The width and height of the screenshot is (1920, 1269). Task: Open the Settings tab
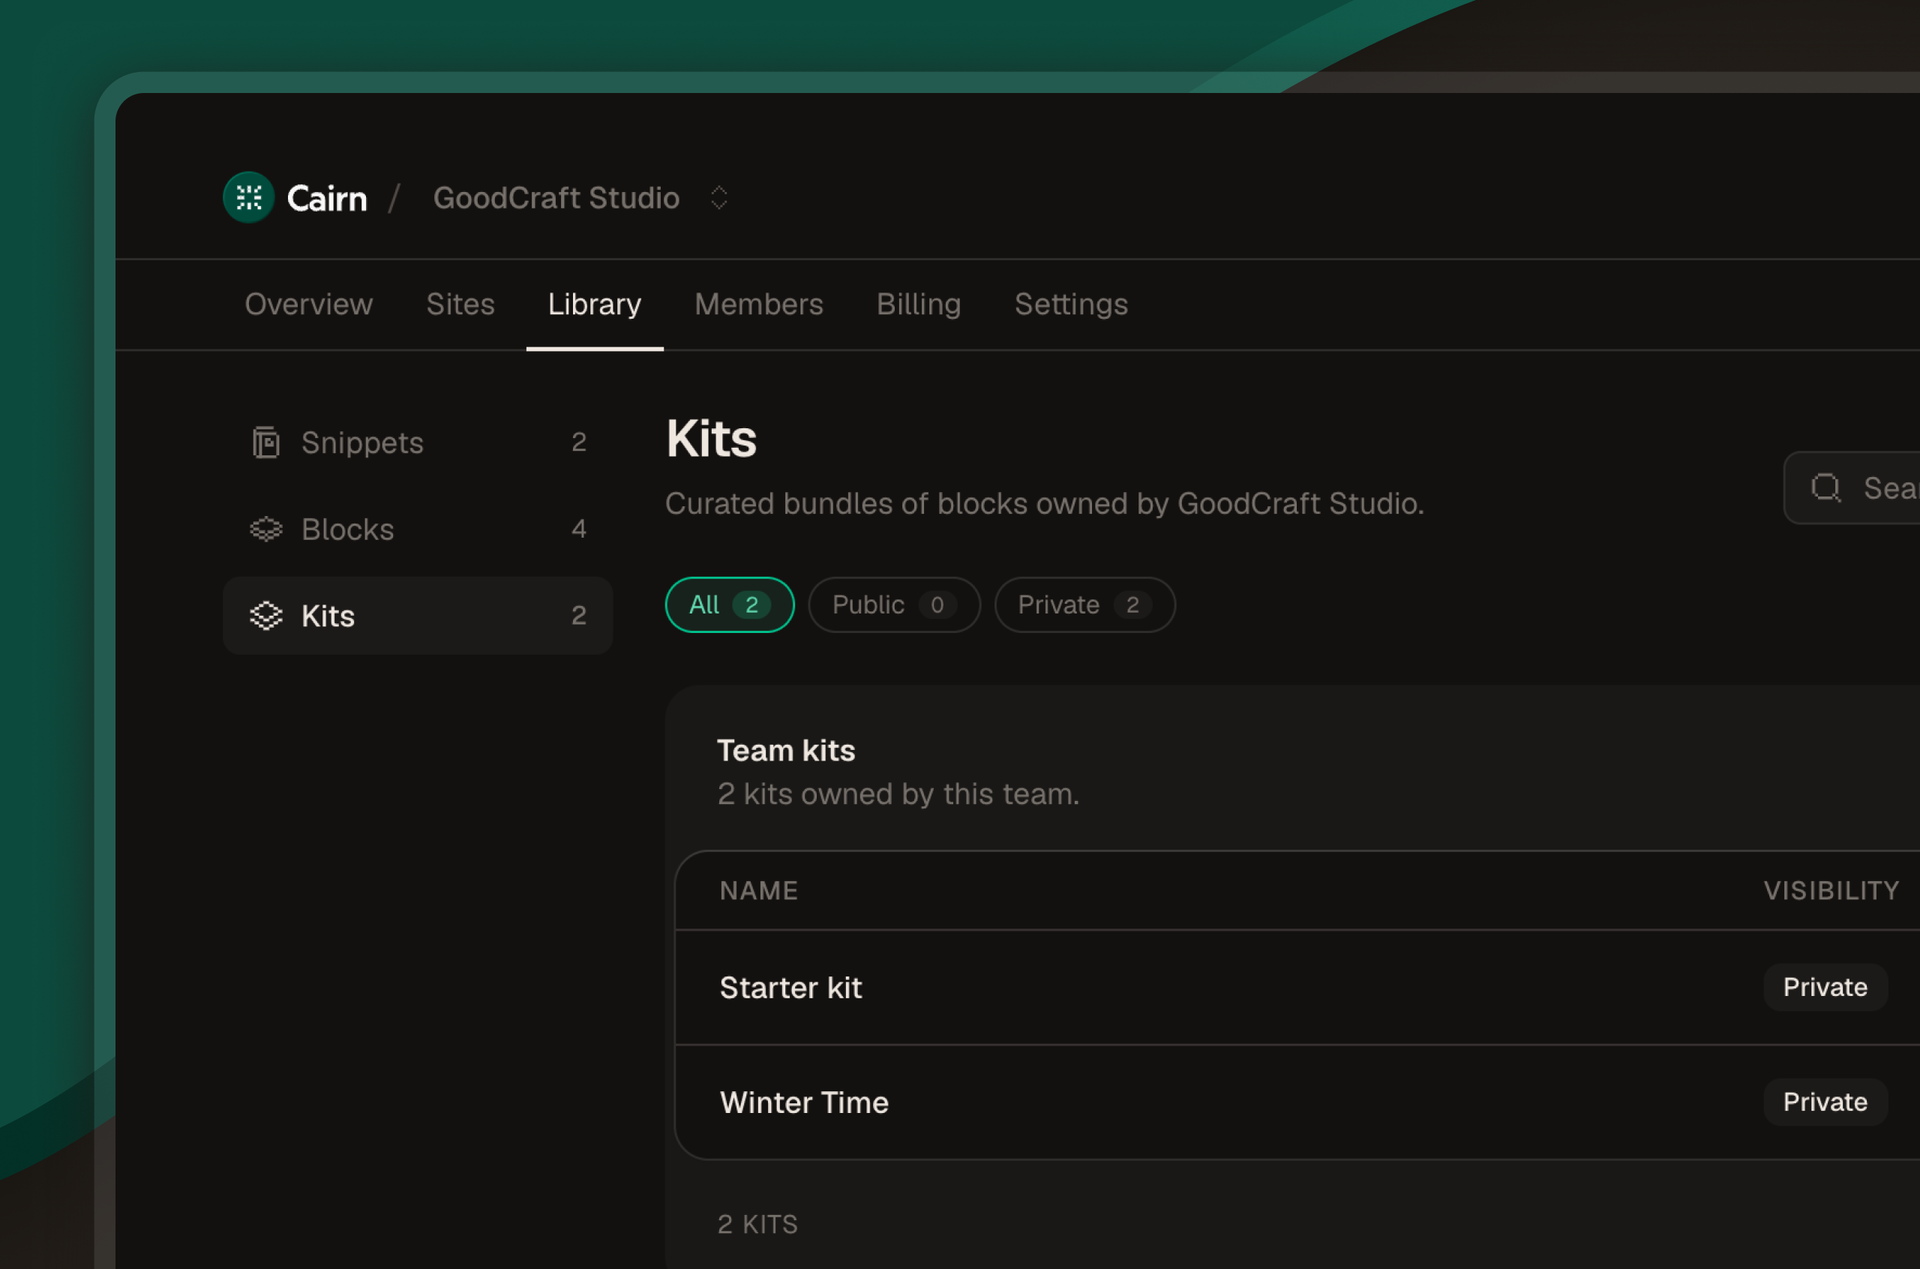coord(1071,304)
